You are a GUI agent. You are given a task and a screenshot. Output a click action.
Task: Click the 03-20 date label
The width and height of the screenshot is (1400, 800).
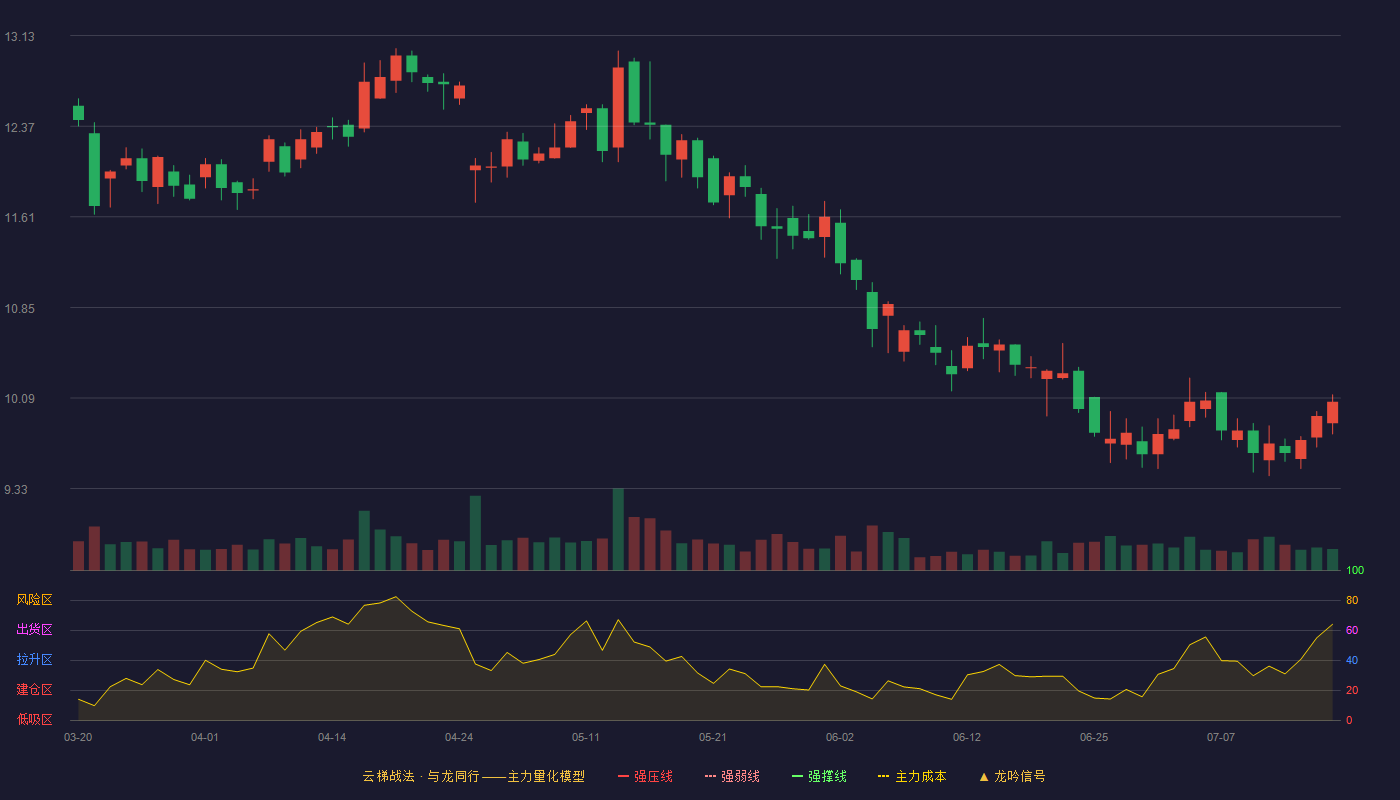78,737
